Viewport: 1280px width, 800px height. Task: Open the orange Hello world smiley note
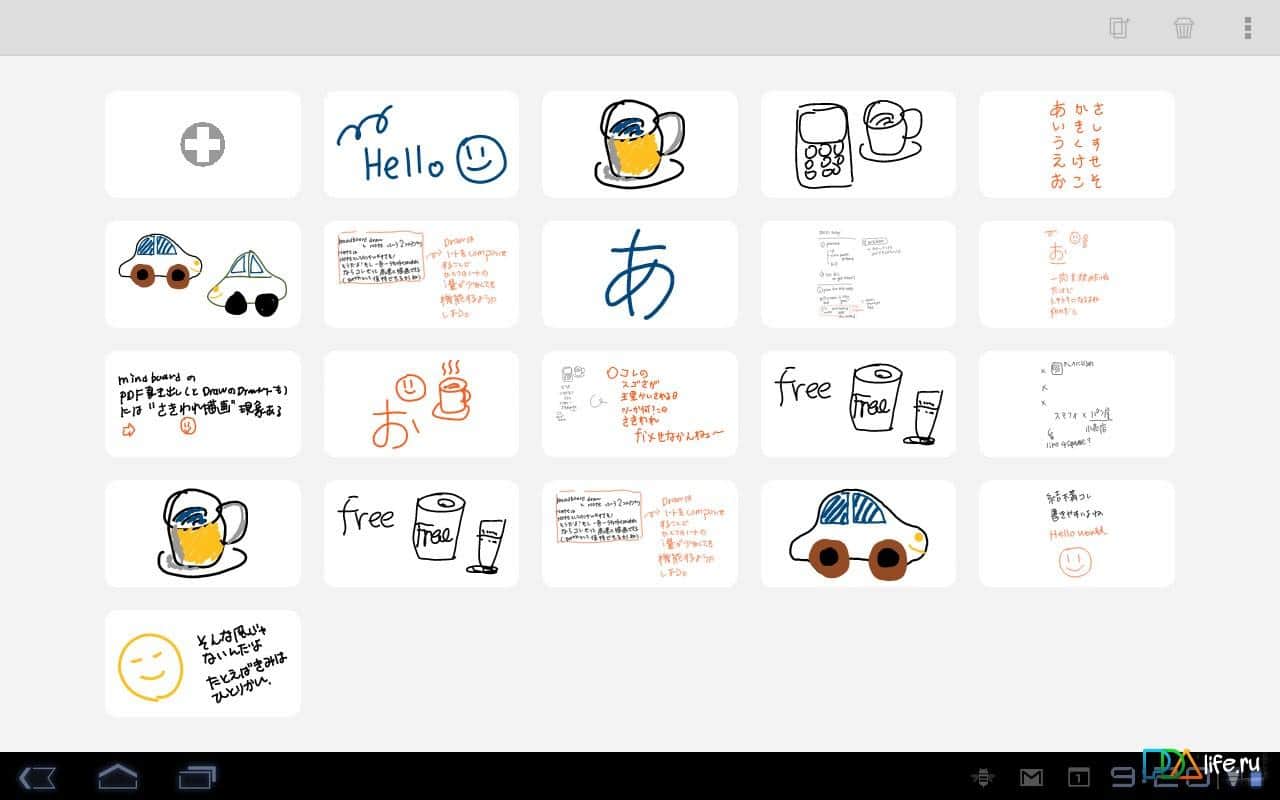[x=1076, y=534]
